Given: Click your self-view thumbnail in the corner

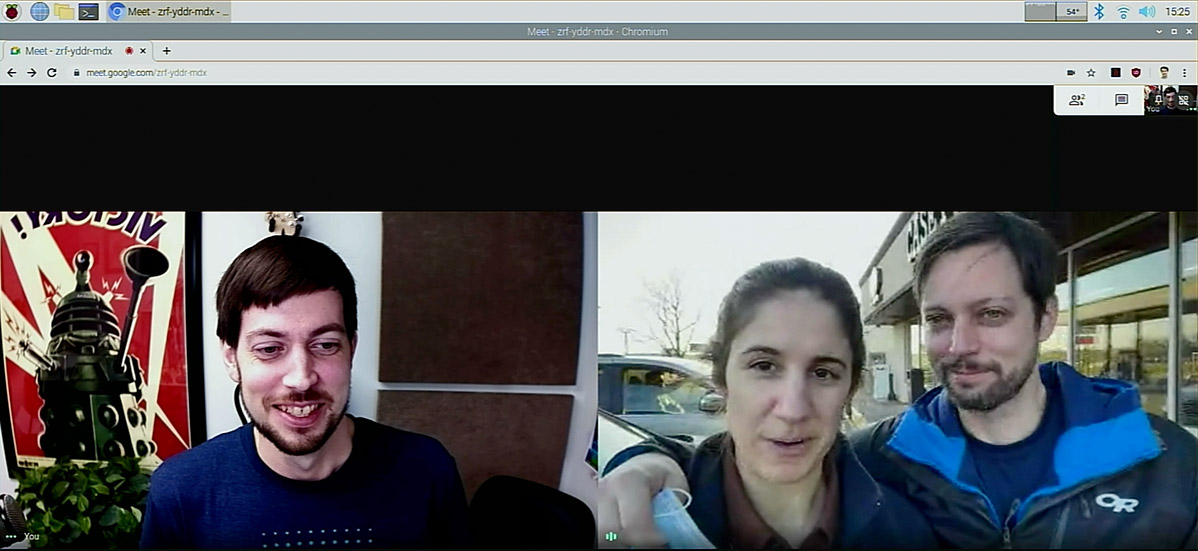Looking at the screenshot, I should coord(1170,100).
